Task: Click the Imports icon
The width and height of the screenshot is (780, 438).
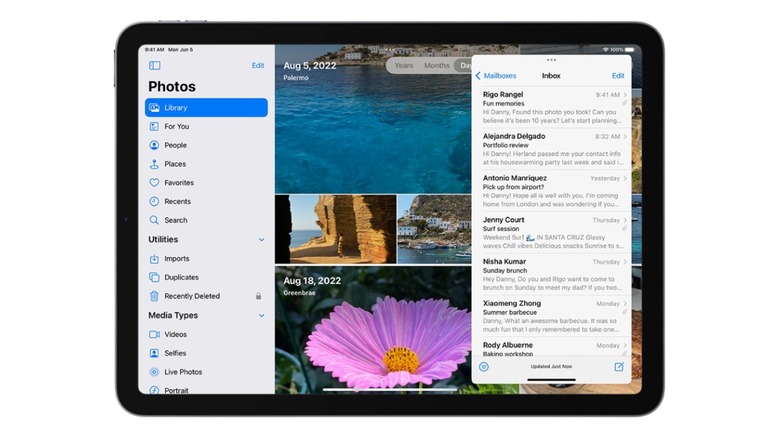Action: (154, 259)
